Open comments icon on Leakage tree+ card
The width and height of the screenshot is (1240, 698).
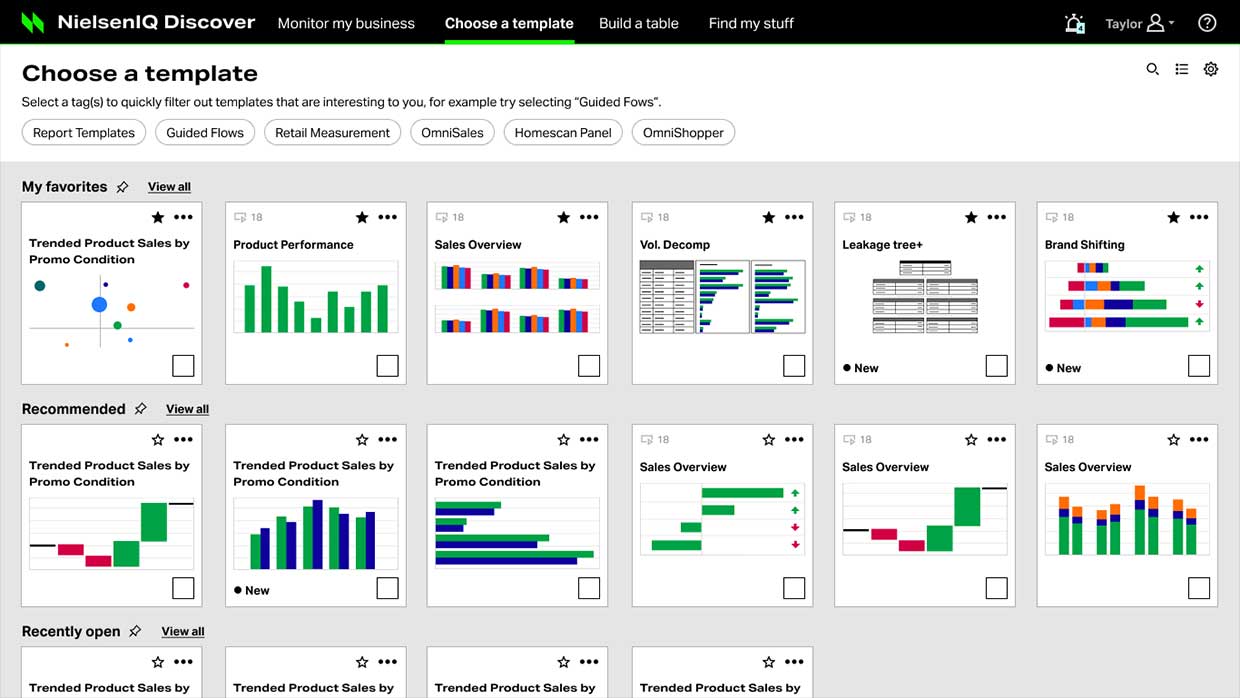pos(849,217)
